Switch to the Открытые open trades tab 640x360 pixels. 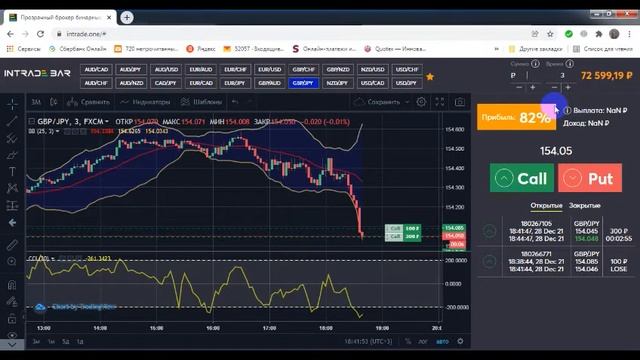546,206
